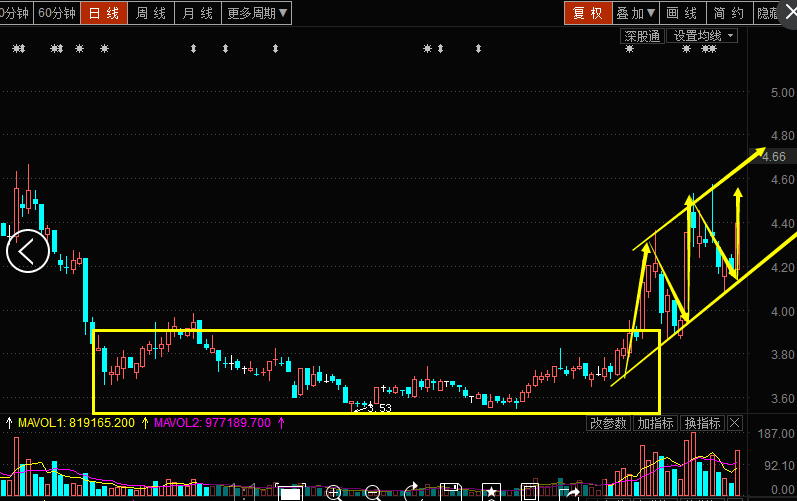
Task: Fit image to window icon
Action: pos(291,492)
